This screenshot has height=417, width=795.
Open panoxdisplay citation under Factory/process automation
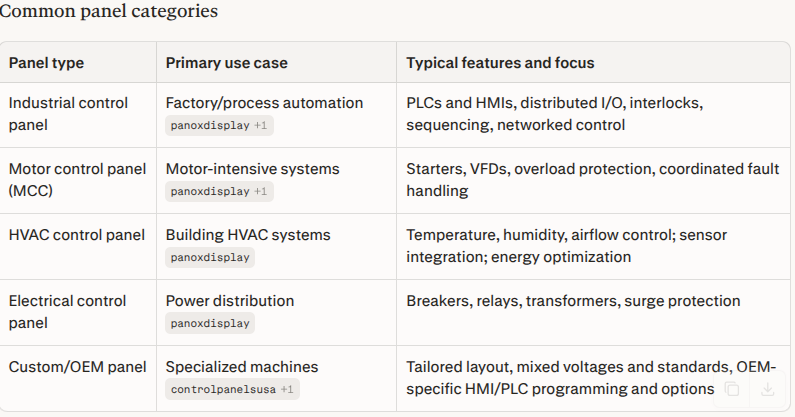click(x=219, y=126)
